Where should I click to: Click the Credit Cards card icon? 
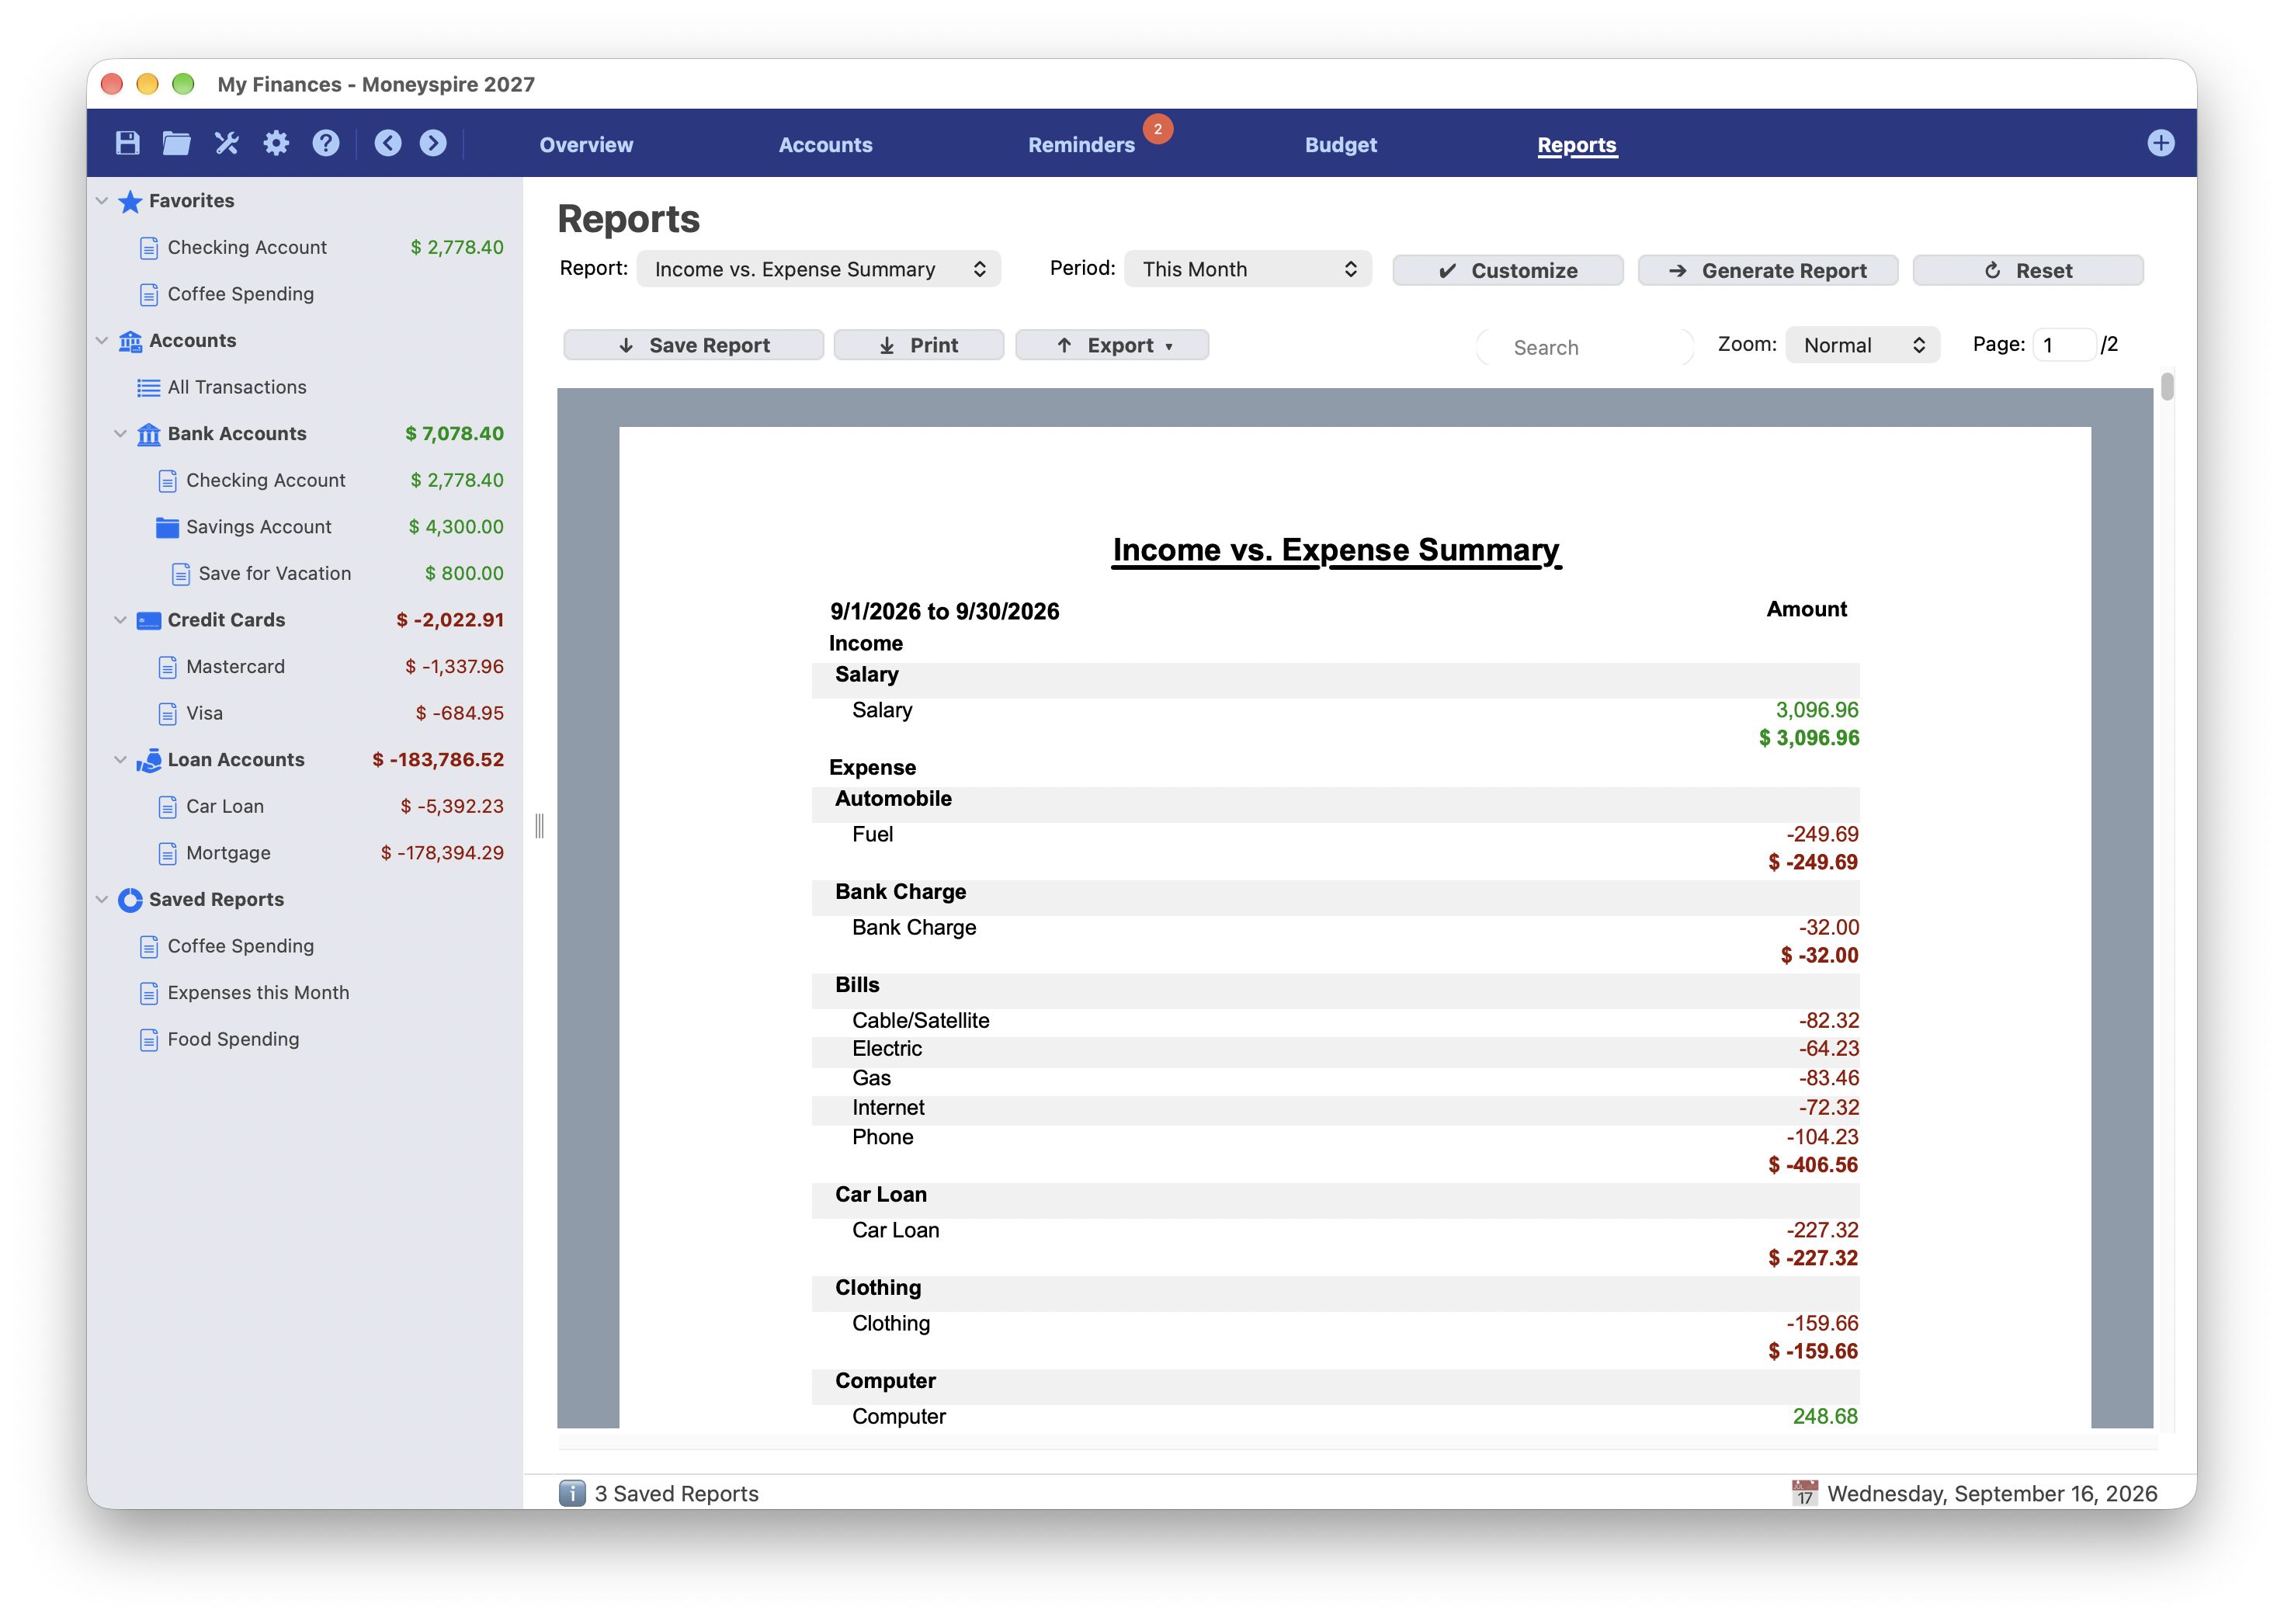tap(149, 621)
